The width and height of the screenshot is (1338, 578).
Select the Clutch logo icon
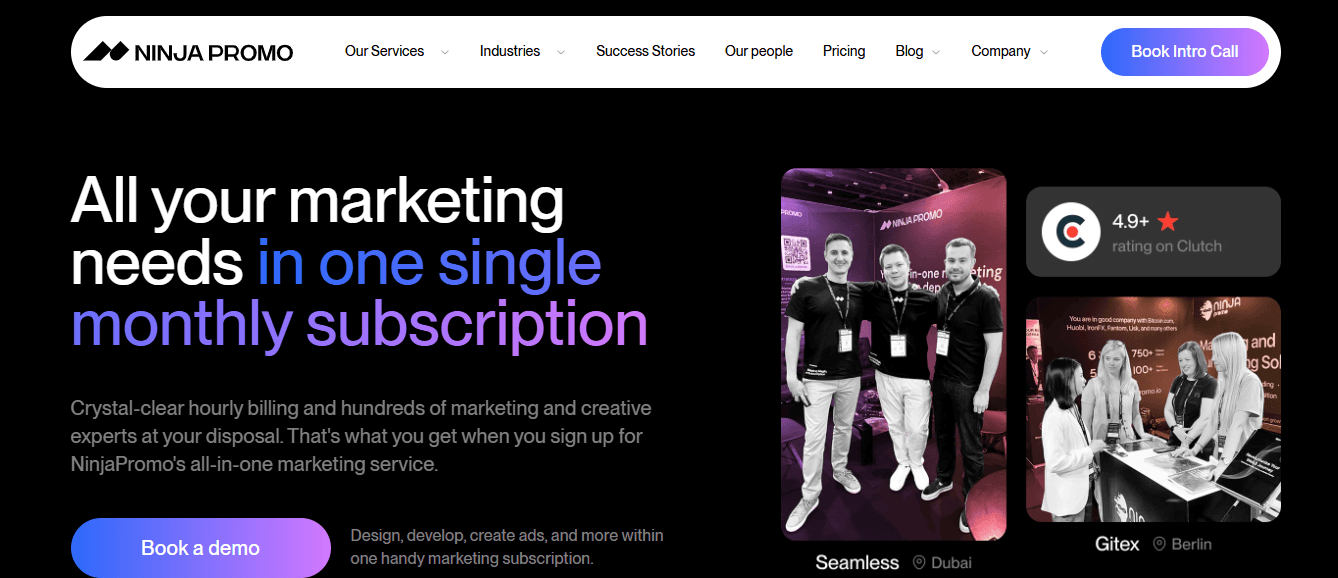click(1070, 231)
